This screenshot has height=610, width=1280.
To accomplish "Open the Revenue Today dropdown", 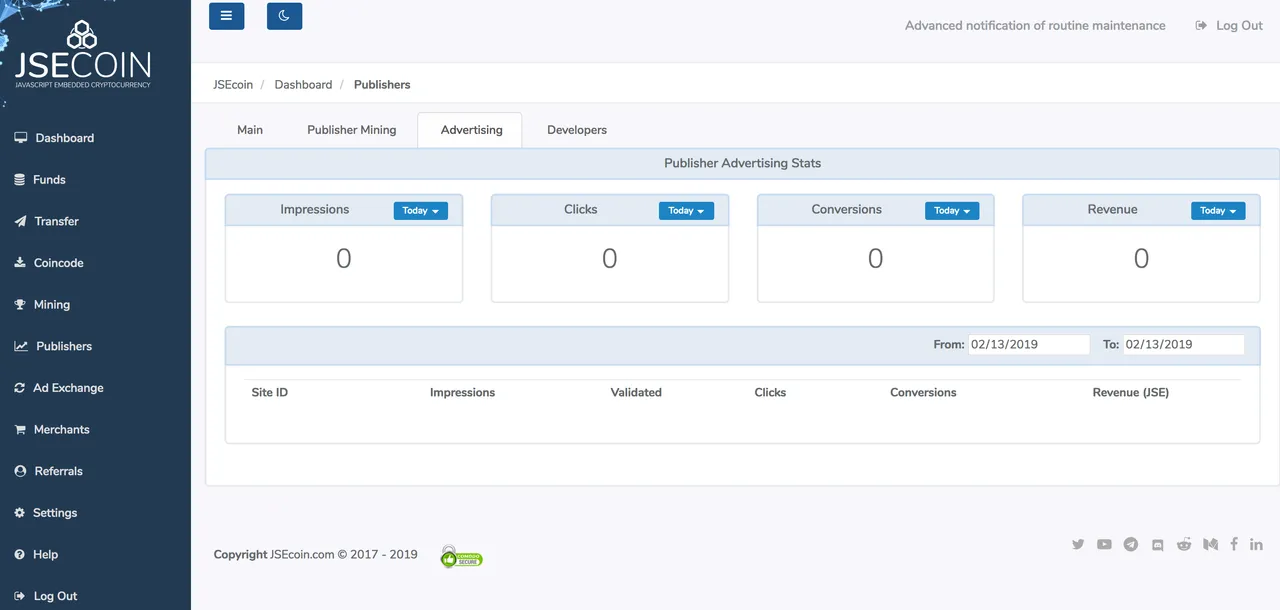I will coord(1218,211).
